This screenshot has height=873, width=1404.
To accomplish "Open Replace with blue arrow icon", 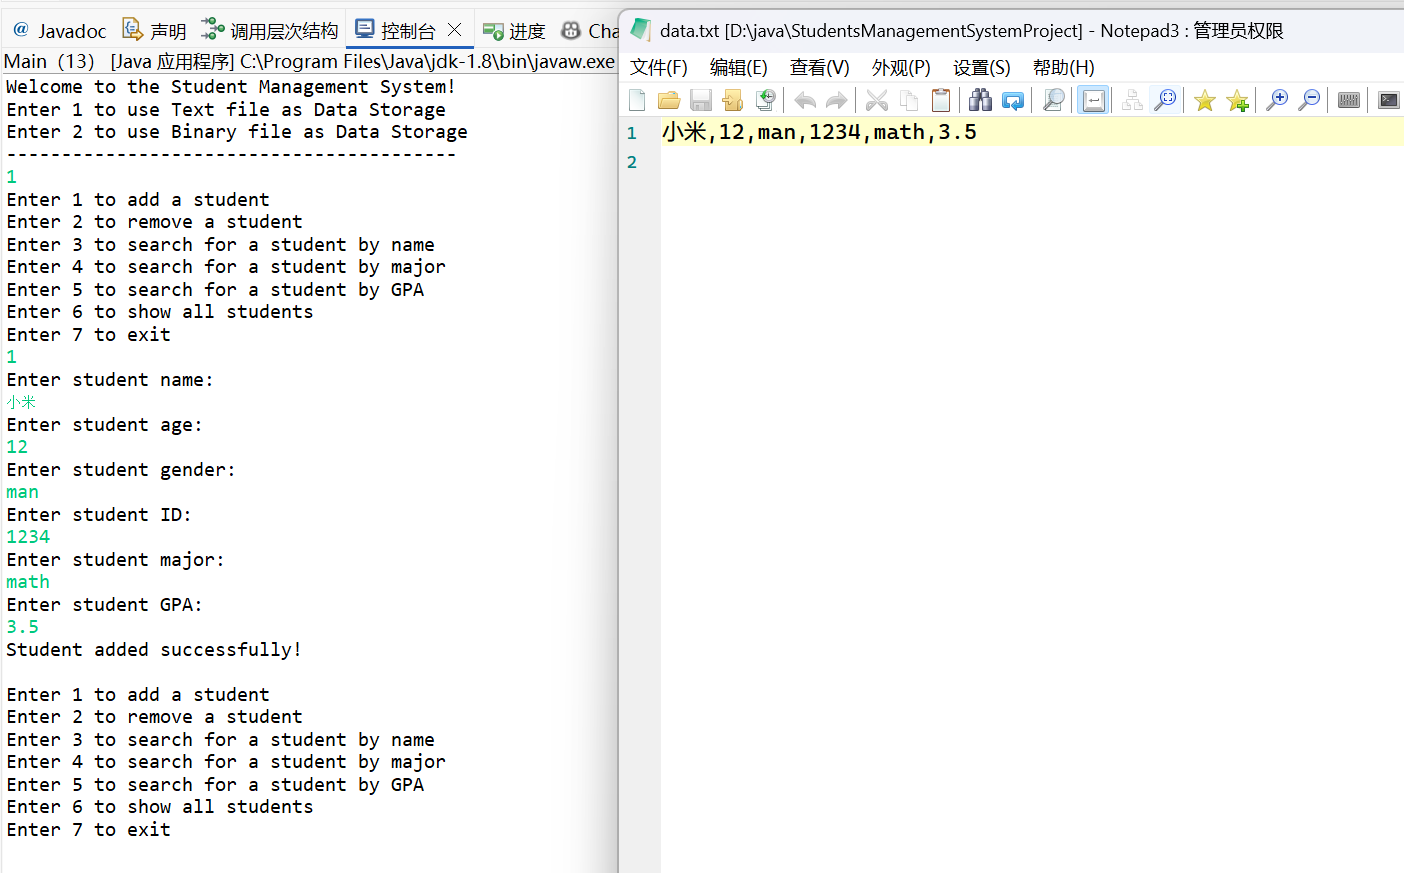I will [1013, 100].
